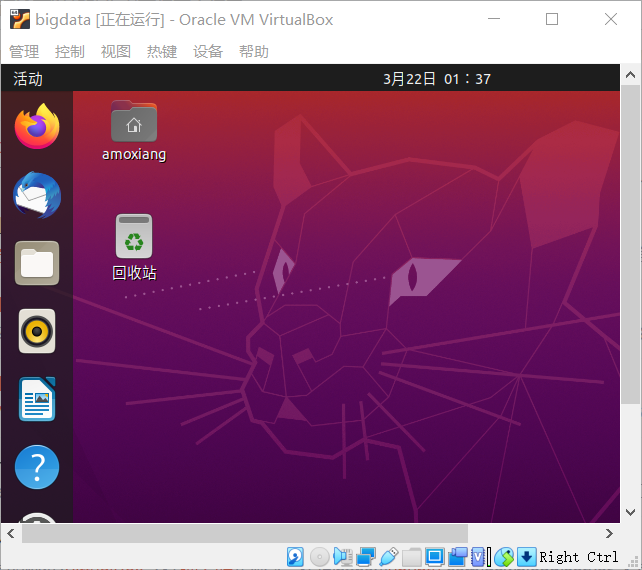642x570 pixels.
Task: Launch Firefox from the Ubuntu dock
Action: tap(37, 126)
